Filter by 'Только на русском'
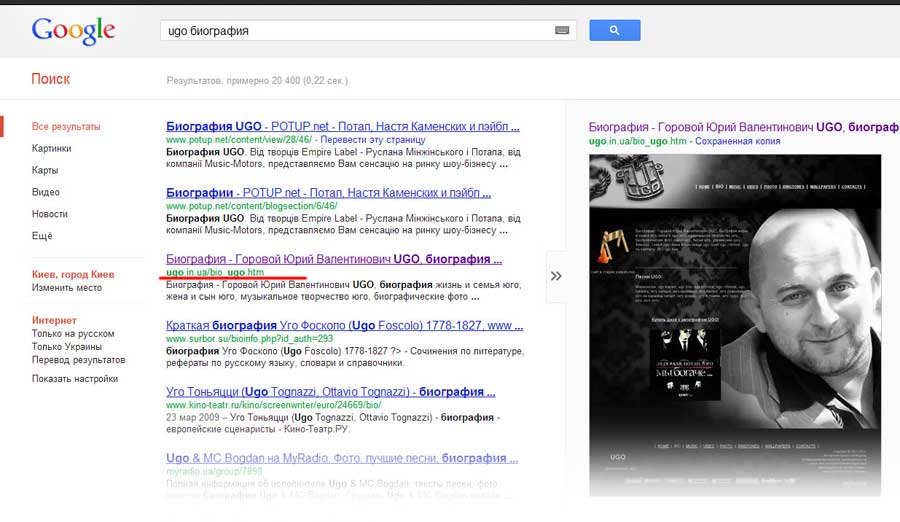 73,334
